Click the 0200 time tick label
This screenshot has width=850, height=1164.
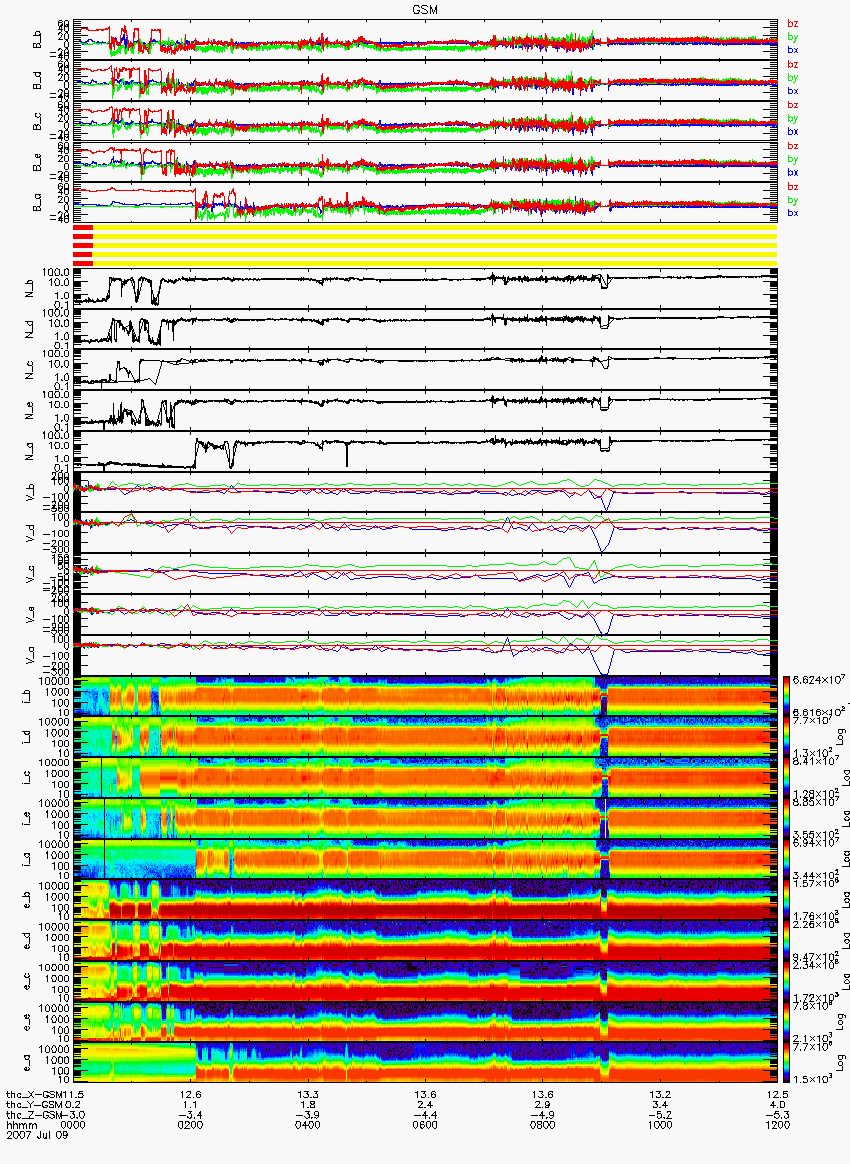[191, 1125]
